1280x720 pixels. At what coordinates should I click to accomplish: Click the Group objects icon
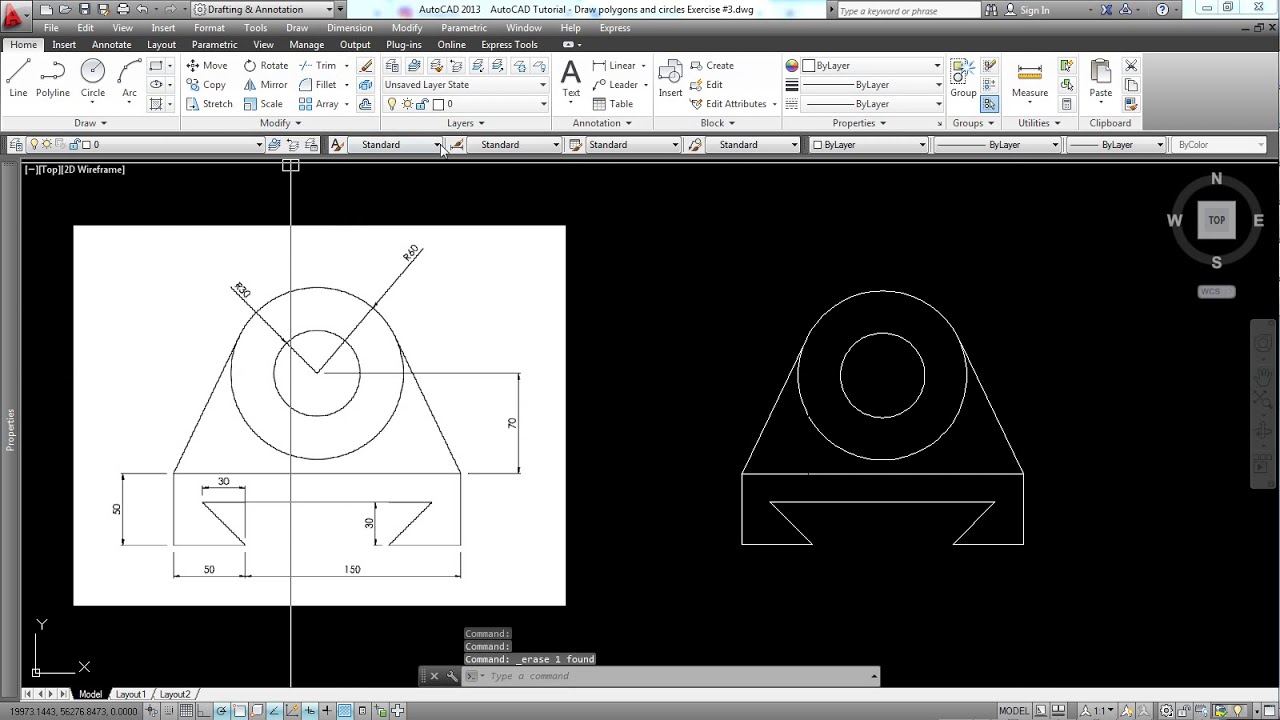click(x=963, y=80)
